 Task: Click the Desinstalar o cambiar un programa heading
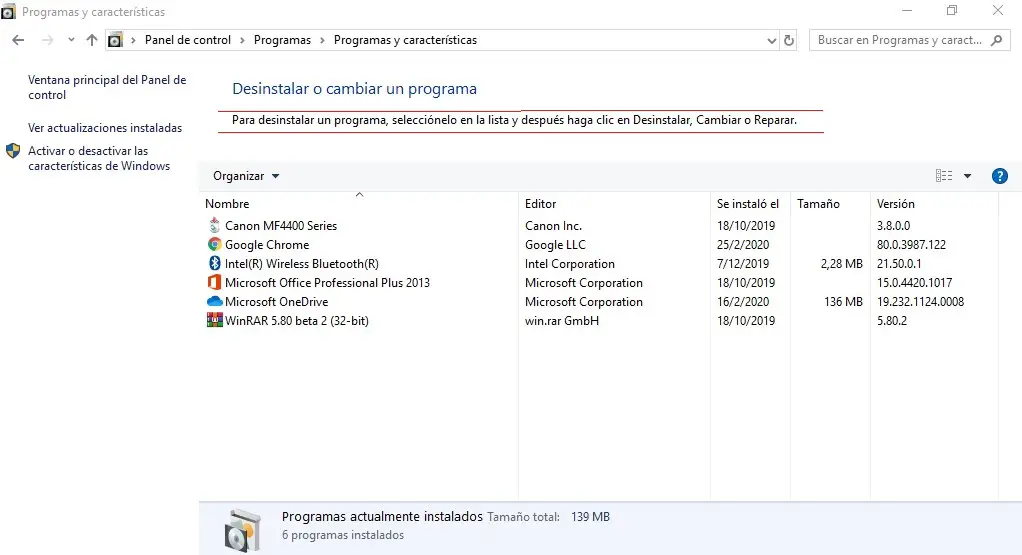(355, 89)
